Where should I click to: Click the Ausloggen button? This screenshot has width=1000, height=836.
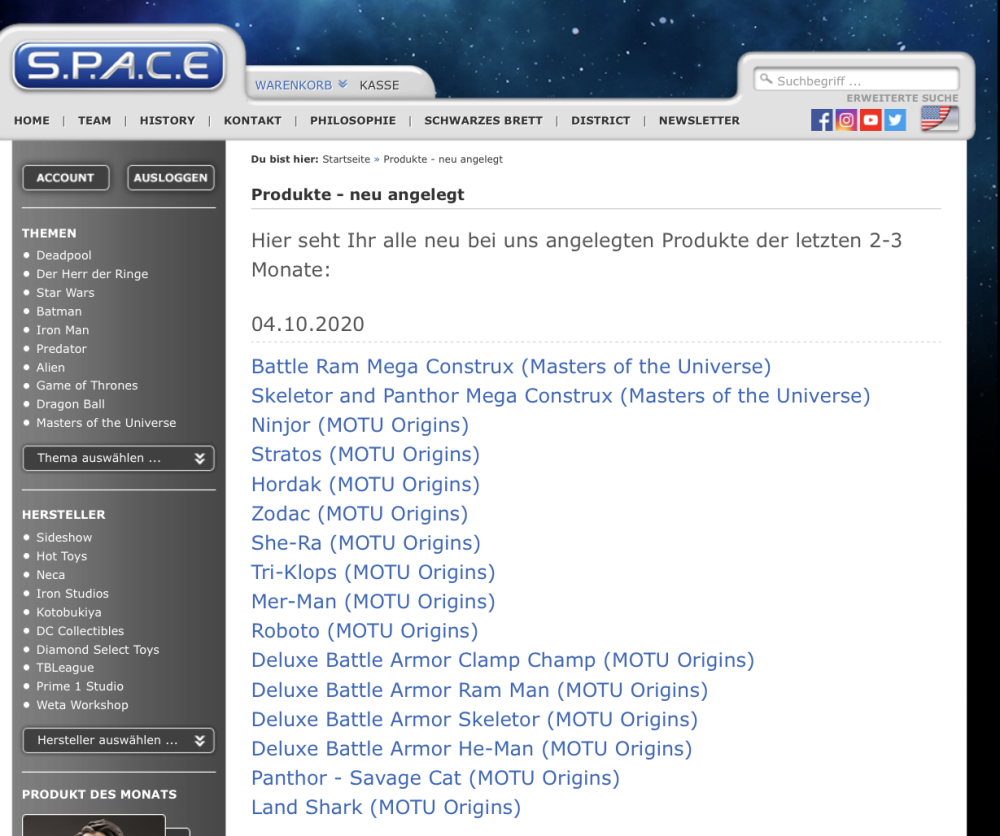click(x=171, y=178)
